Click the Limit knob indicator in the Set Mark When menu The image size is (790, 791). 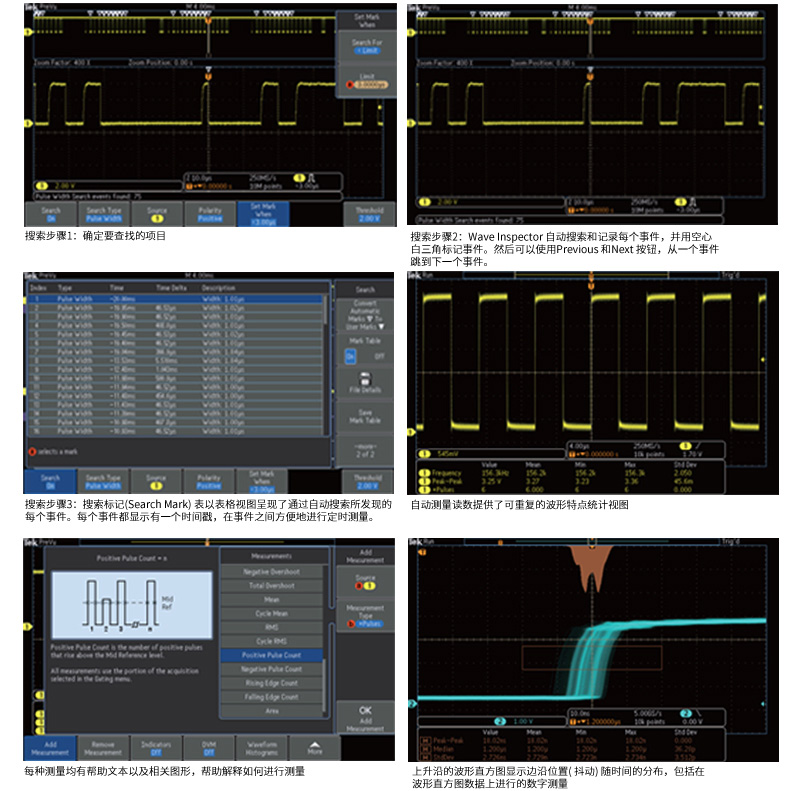(x=352, y=85)
